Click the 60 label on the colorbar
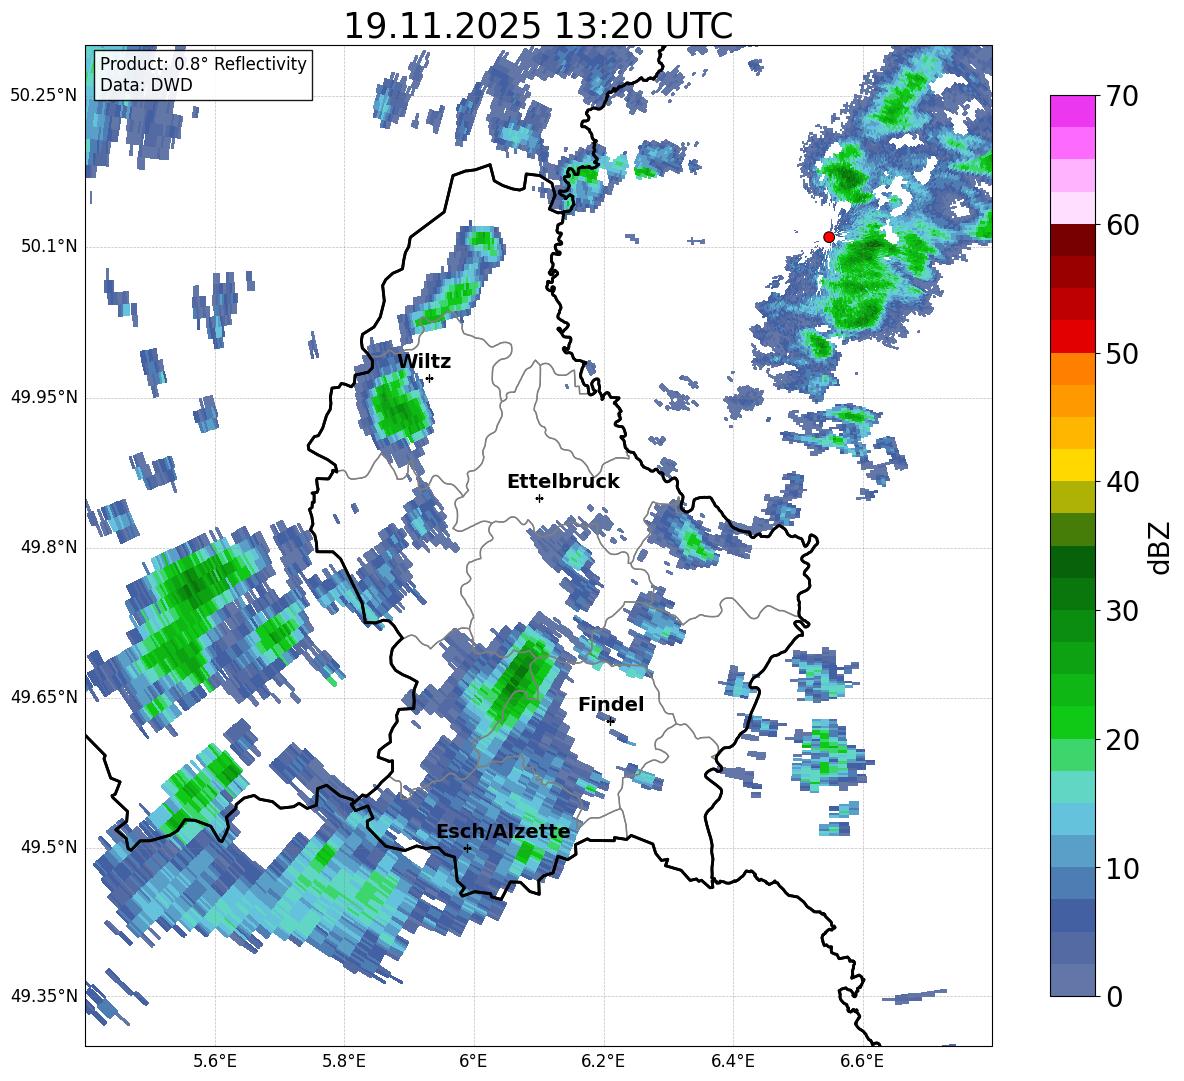Screen dimensions: 1184x1081 coord(1121,225)
